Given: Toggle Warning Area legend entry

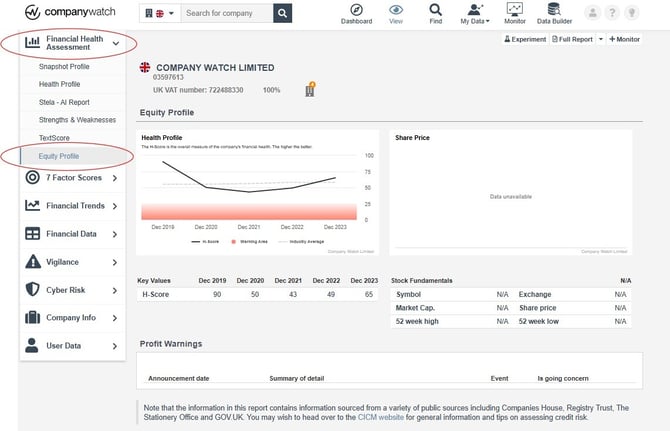Looking at the screenshot, I should tap(249, 242).
